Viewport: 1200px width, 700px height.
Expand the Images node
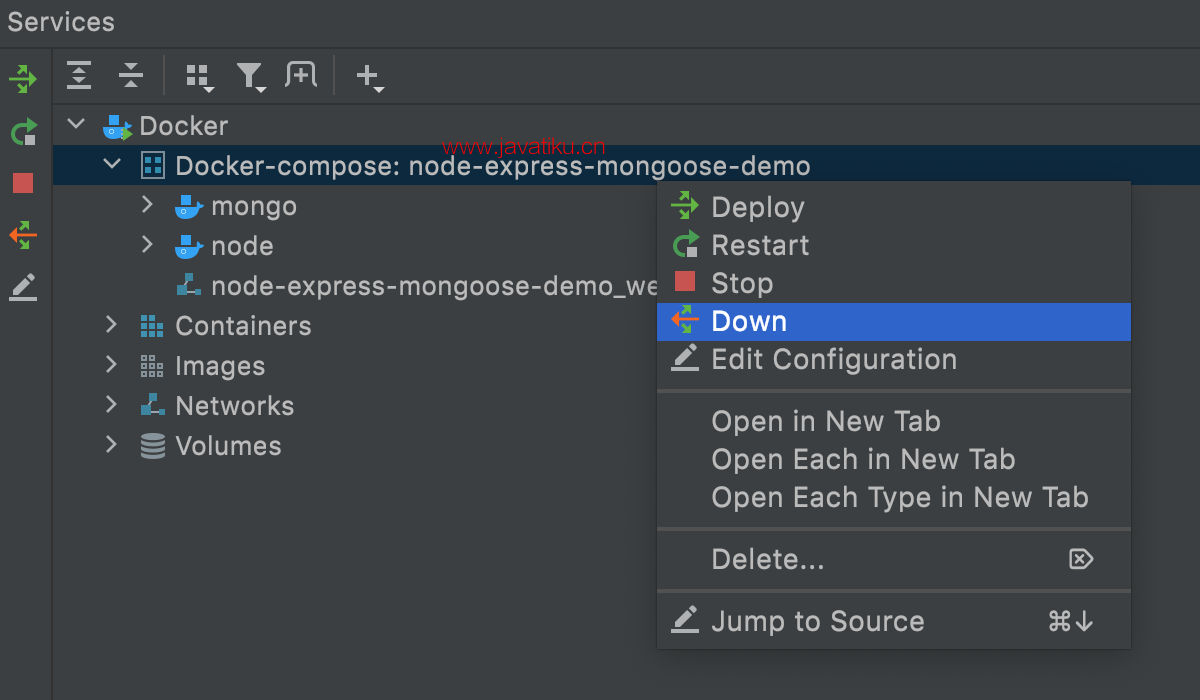(111, 365)
